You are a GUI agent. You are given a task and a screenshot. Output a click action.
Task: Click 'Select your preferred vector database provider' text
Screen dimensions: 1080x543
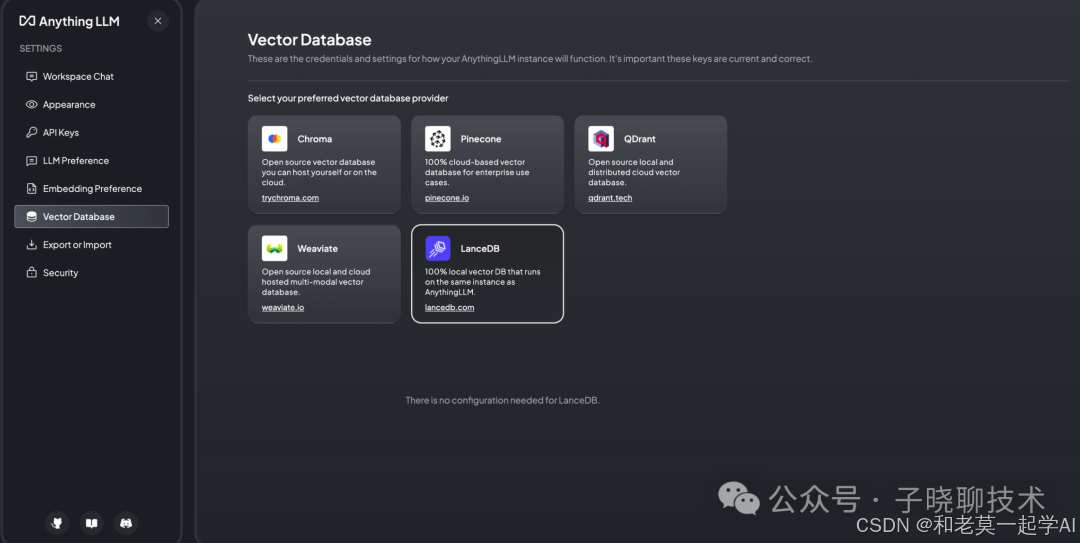coord(348,99)
